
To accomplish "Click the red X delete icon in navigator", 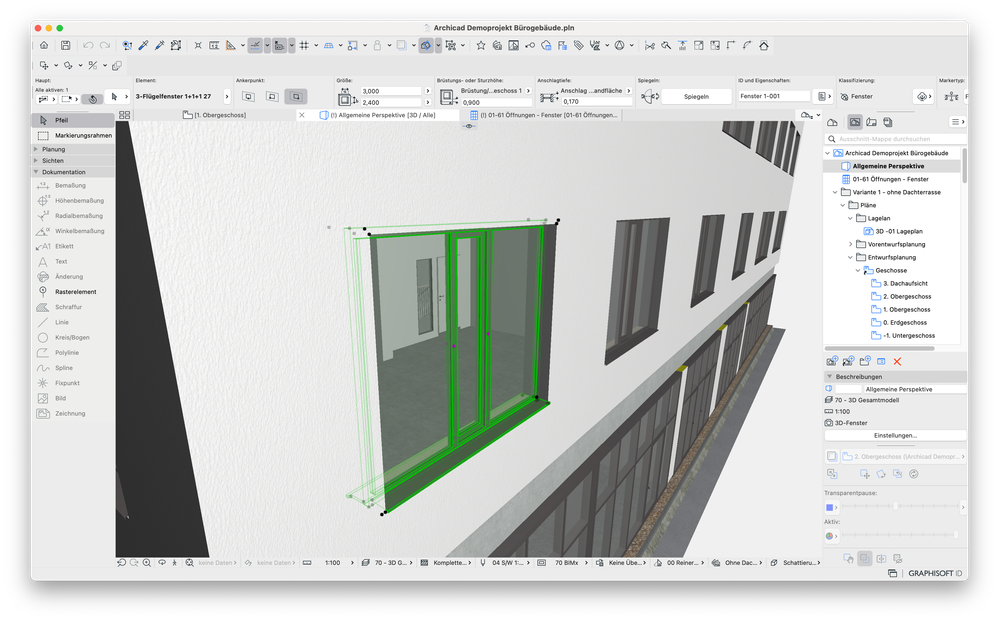I will pyautogui.click(x=897, y=362).
